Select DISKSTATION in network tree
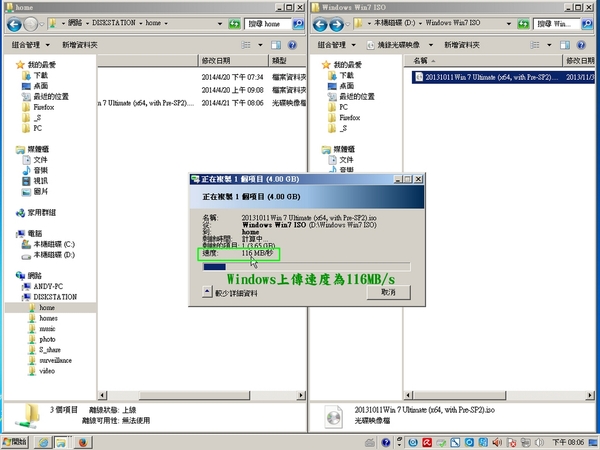The width and height of the screenshot is (600, 450). click(x=55, y=297)
